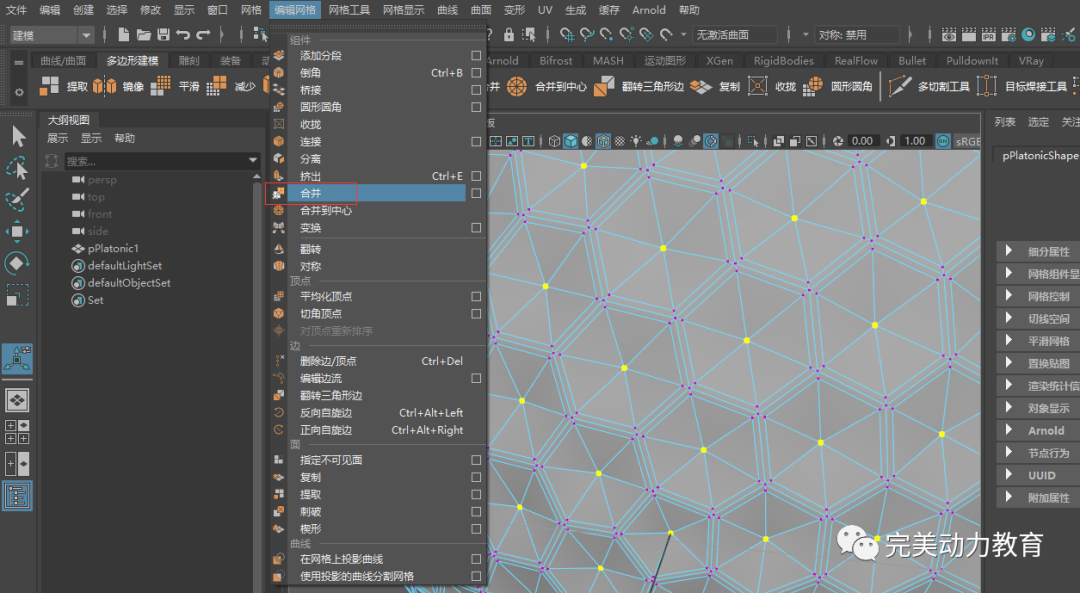This screenshot has width=1080, height=593.
Task: Pick the Paint selection brush tool
Action: (x=18, y=200)
